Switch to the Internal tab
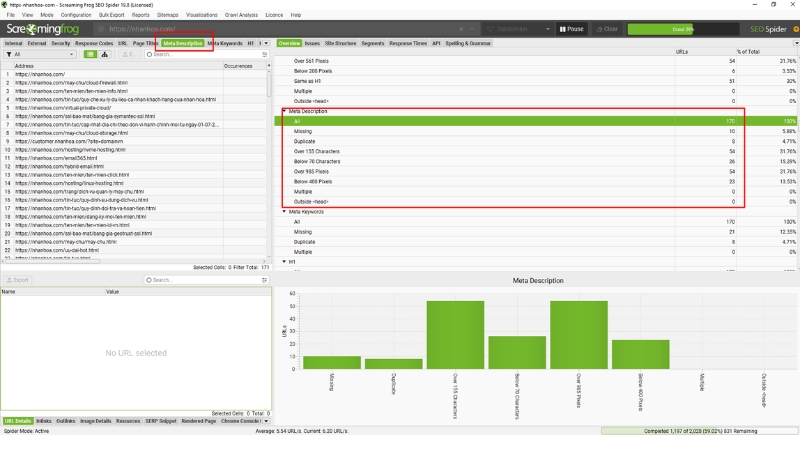The width and height of the screenshot is (800, 450). pos(13,43)
